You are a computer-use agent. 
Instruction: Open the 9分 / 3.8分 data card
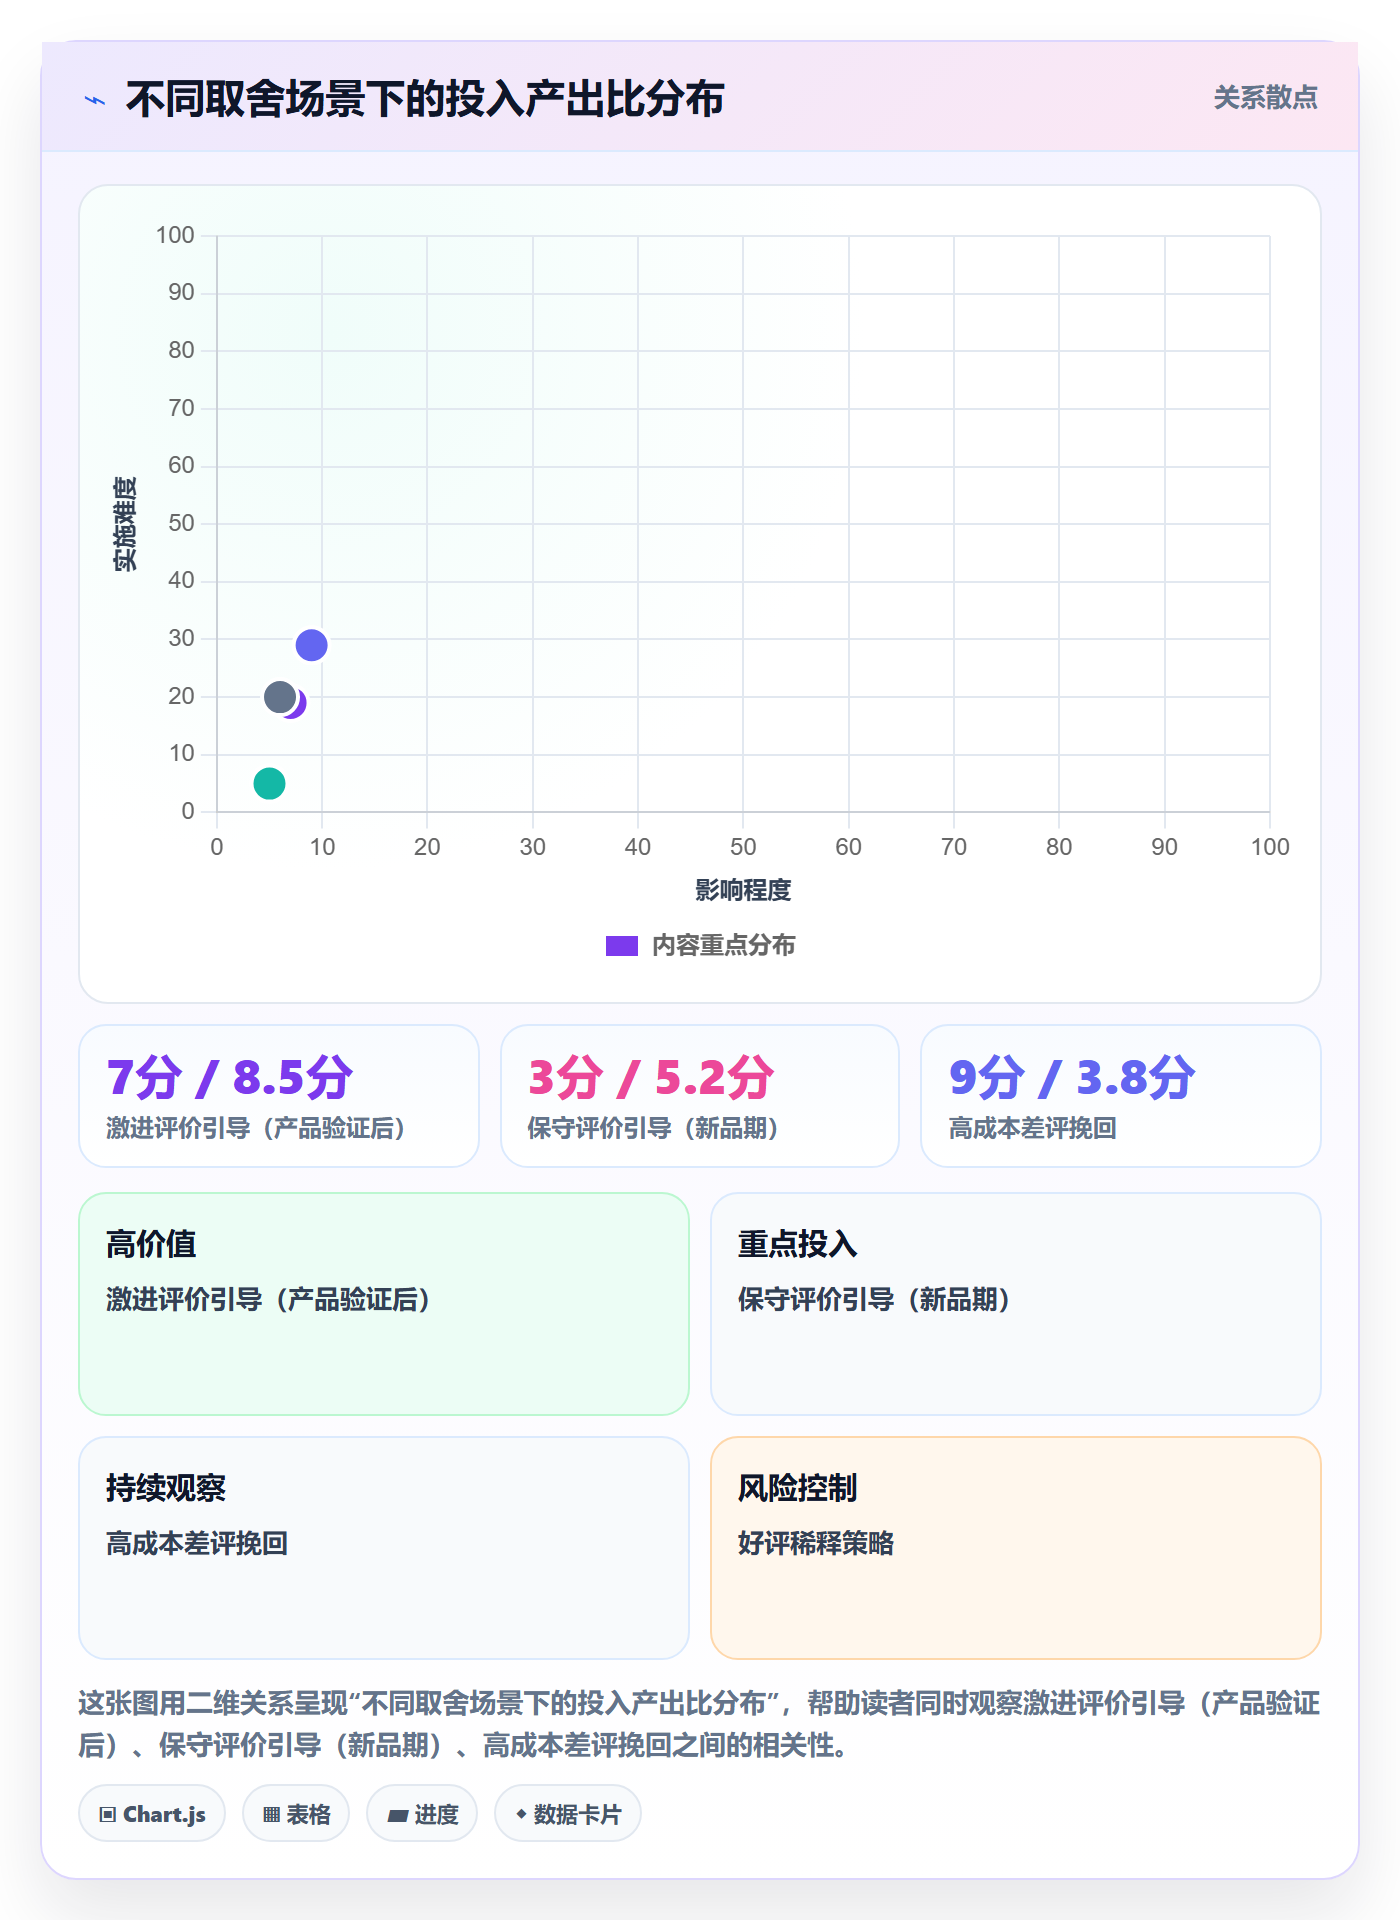coord(1121,1096)
